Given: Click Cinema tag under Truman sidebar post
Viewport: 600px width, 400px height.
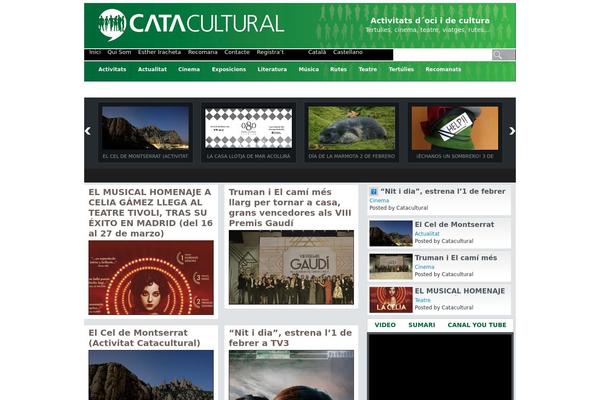Looking at the screenshot, I should pos(424,267).
